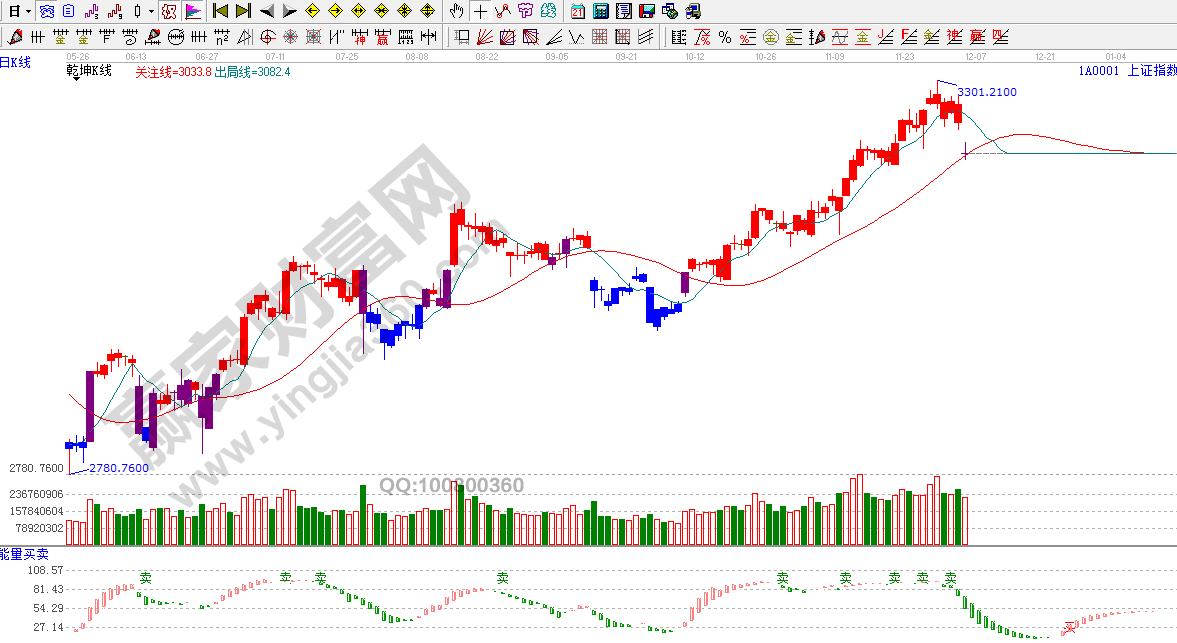Jump to last bar with skip-to-end arrow
The image size is (1177, 643).
tap(243, 12)
